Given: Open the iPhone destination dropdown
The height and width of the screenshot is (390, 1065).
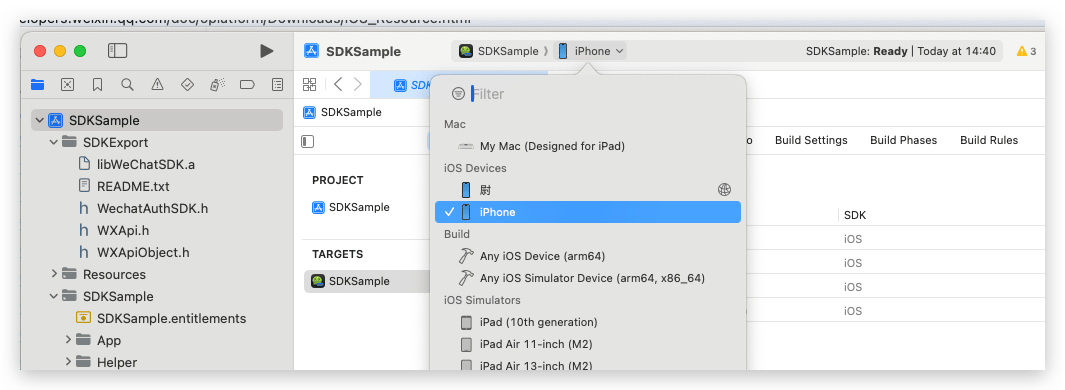Looking at the screenshot, I should point(590,51).
